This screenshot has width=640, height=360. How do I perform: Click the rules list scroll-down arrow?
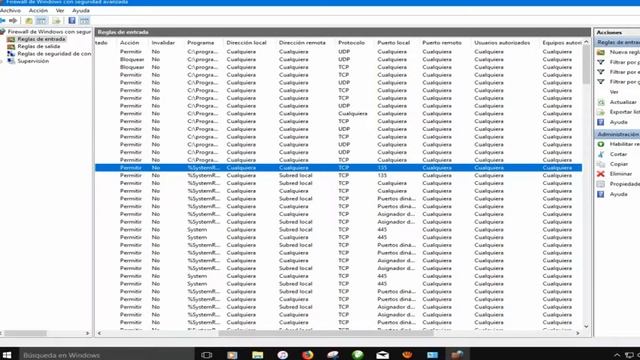tap(586, 326)
